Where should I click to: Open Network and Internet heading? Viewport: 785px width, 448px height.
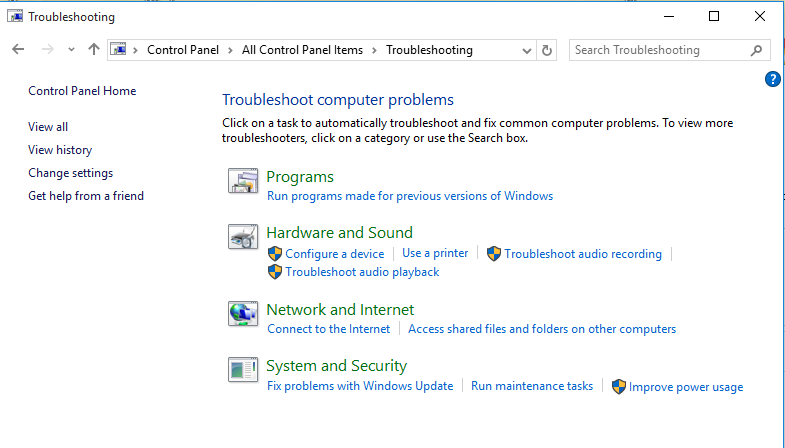340,309
